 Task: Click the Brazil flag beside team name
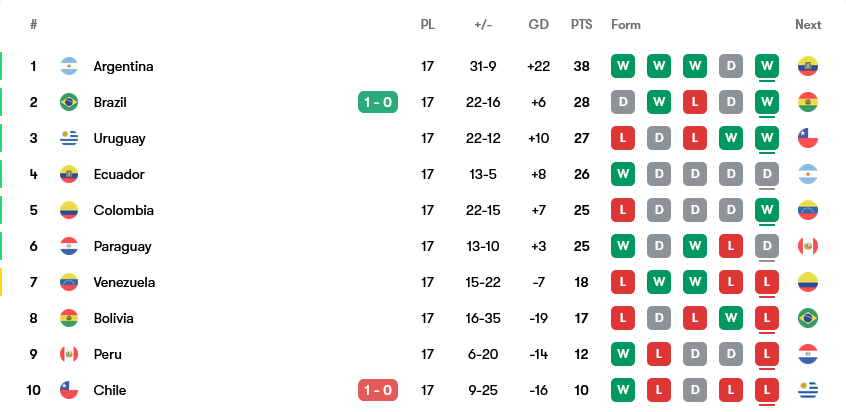69,102
